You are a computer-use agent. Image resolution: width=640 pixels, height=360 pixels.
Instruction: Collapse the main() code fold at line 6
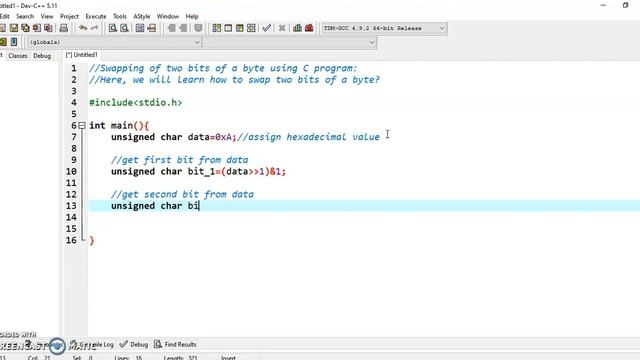point(82,126)
